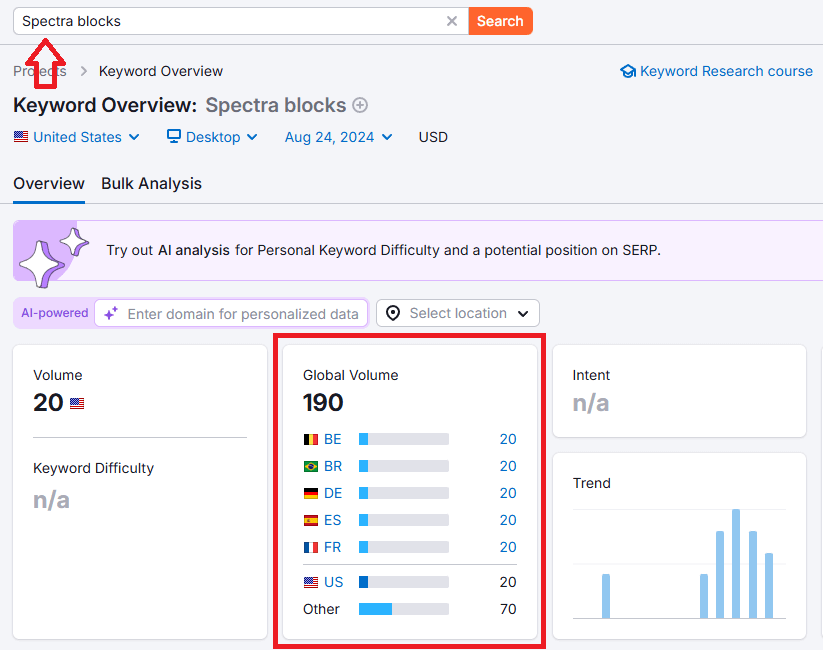Click the Belgium flag icon
823x650 pixels.
[x=311, y=439]
